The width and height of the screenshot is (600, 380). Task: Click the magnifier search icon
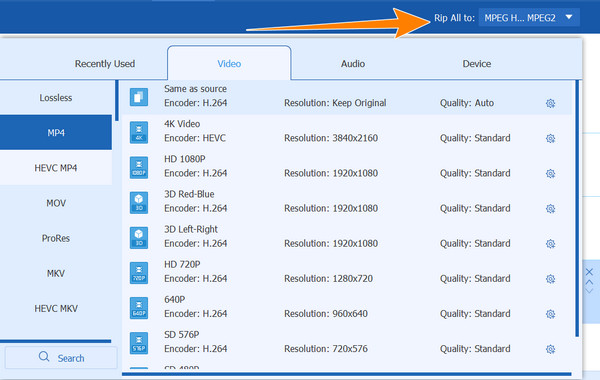(x=44, y=357)
